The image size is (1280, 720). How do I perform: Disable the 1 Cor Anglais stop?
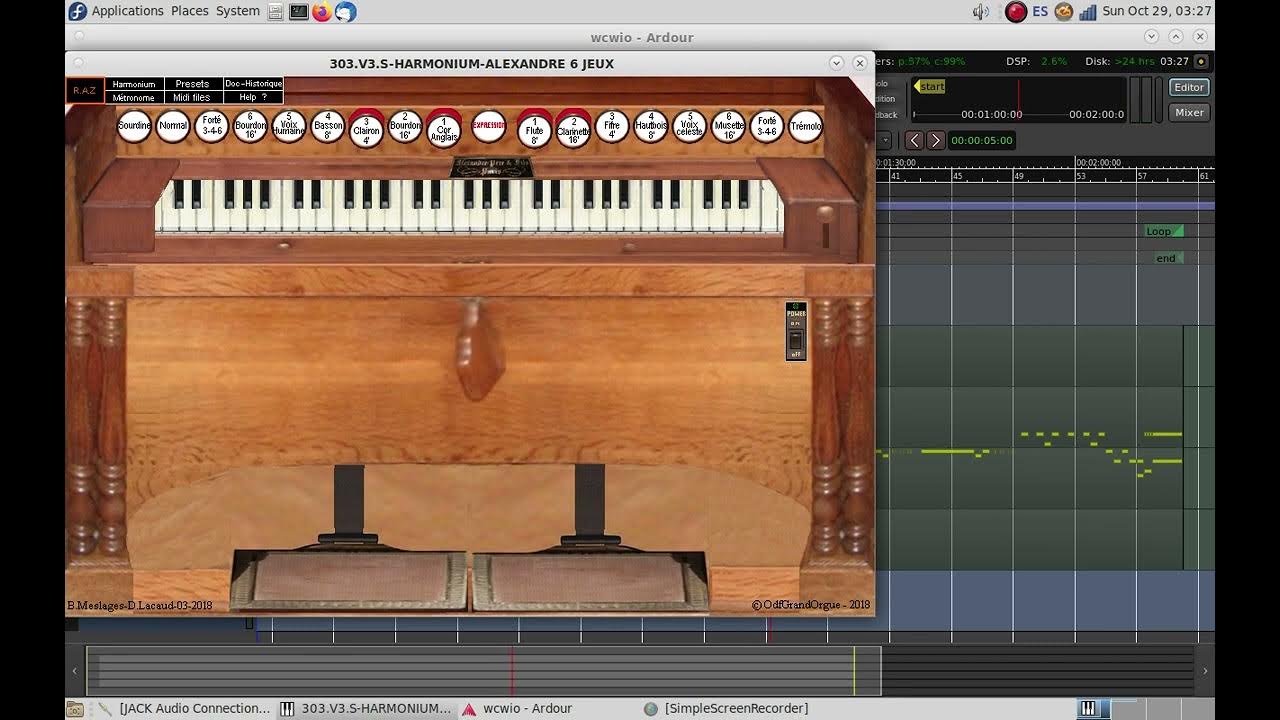(444, 129)
